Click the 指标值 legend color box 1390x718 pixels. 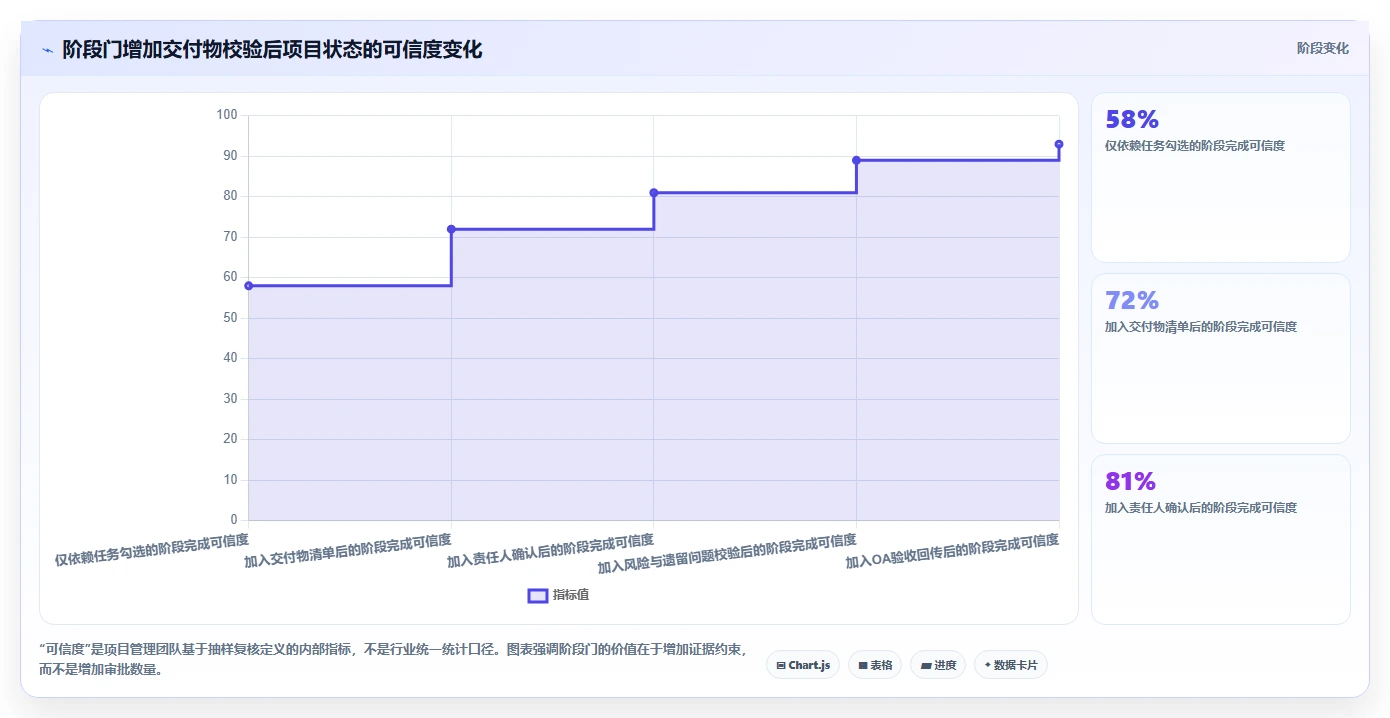(x=538, y=596)
